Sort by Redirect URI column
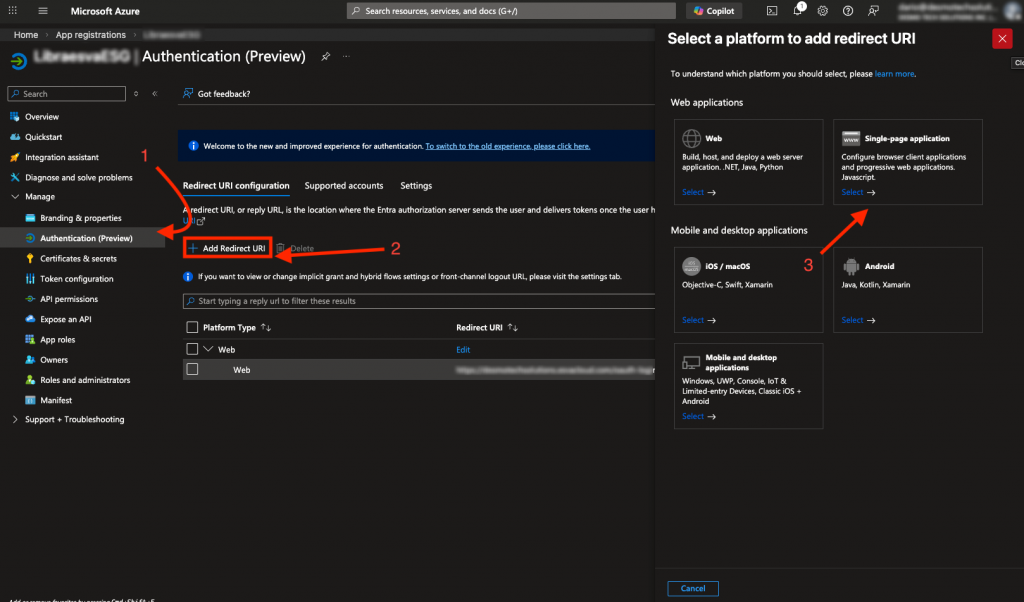This screenshot has height=602, width=1024. 487,327
